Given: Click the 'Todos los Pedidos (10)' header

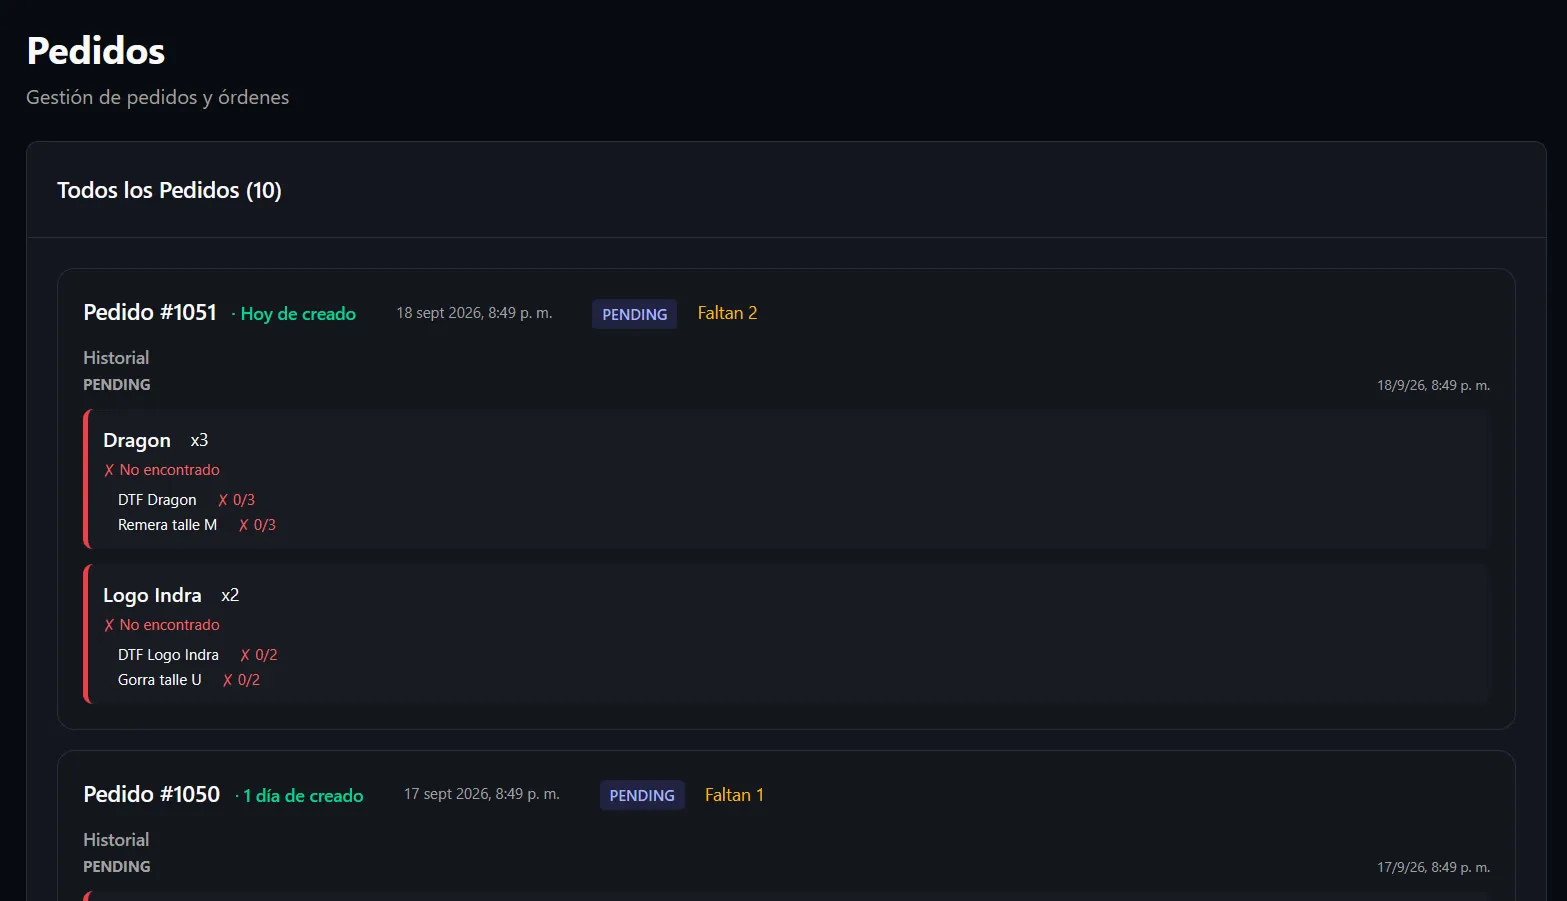Looking at the screenshot, I should coord(169,190).
